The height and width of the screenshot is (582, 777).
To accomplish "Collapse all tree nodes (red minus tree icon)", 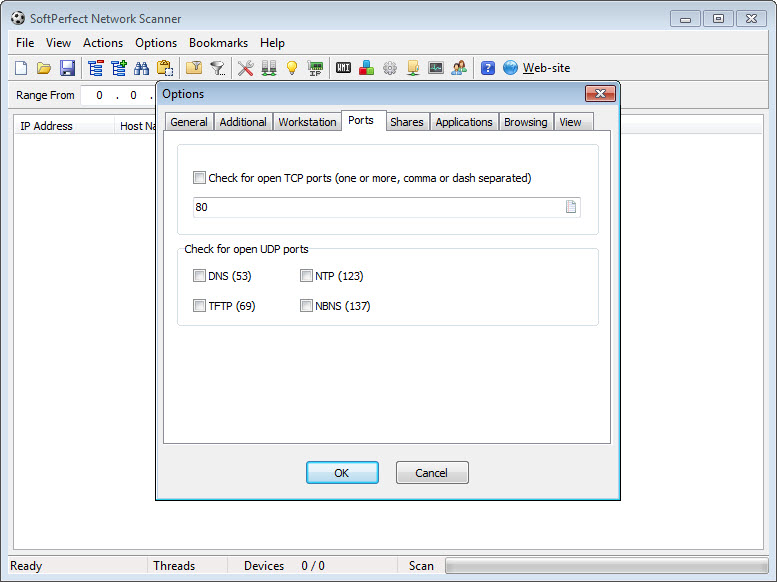I will click(x=95, y=68).
